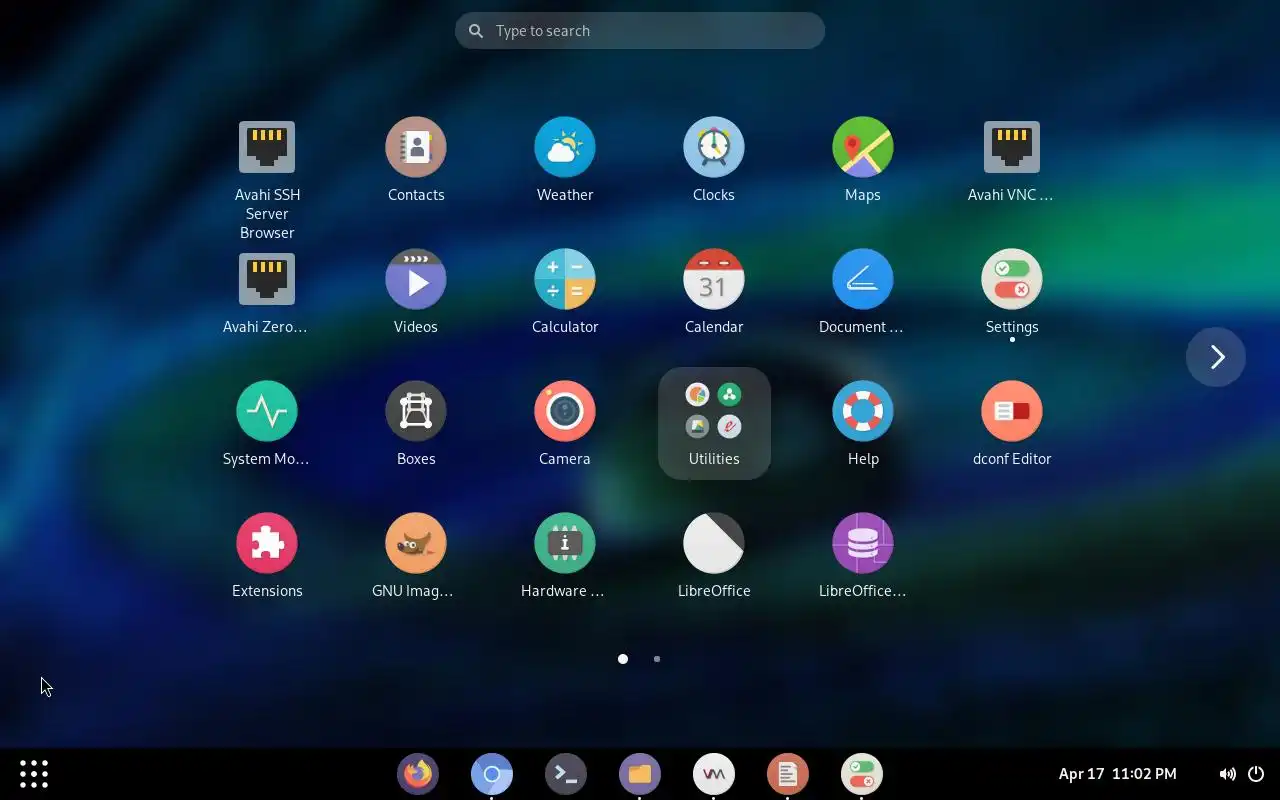Open the Videos app

tap(416, 279)
